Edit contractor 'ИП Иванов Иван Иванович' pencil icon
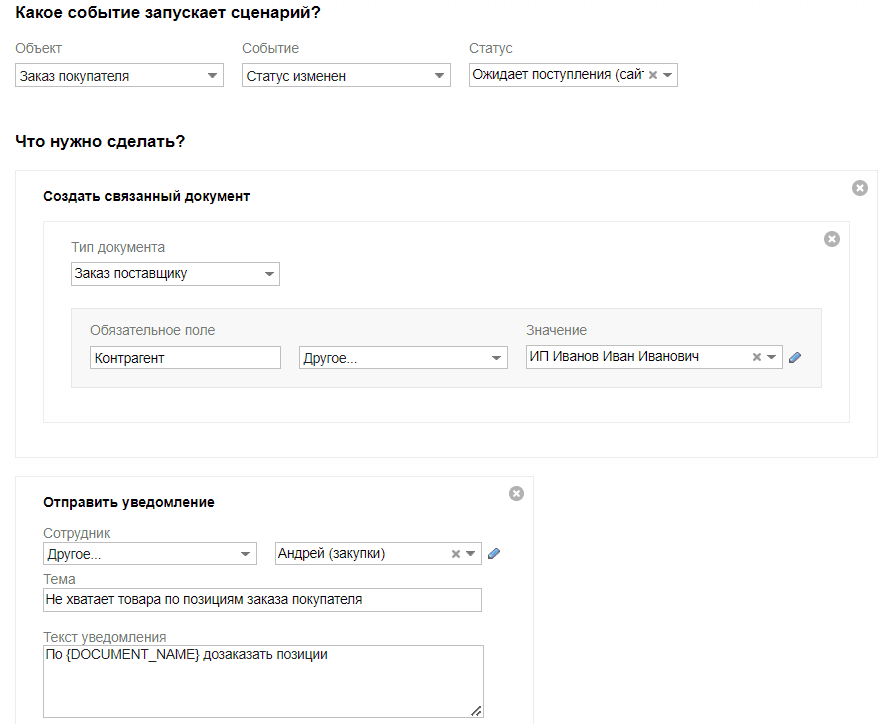The width and height of the screenshot is (887, 724). point(795,357)
